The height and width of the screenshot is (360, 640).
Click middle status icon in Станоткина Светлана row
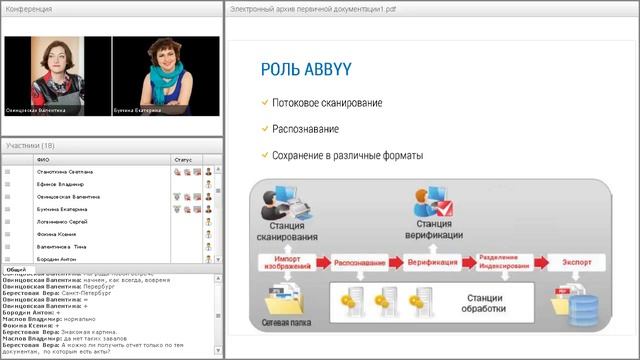(187, 172)
